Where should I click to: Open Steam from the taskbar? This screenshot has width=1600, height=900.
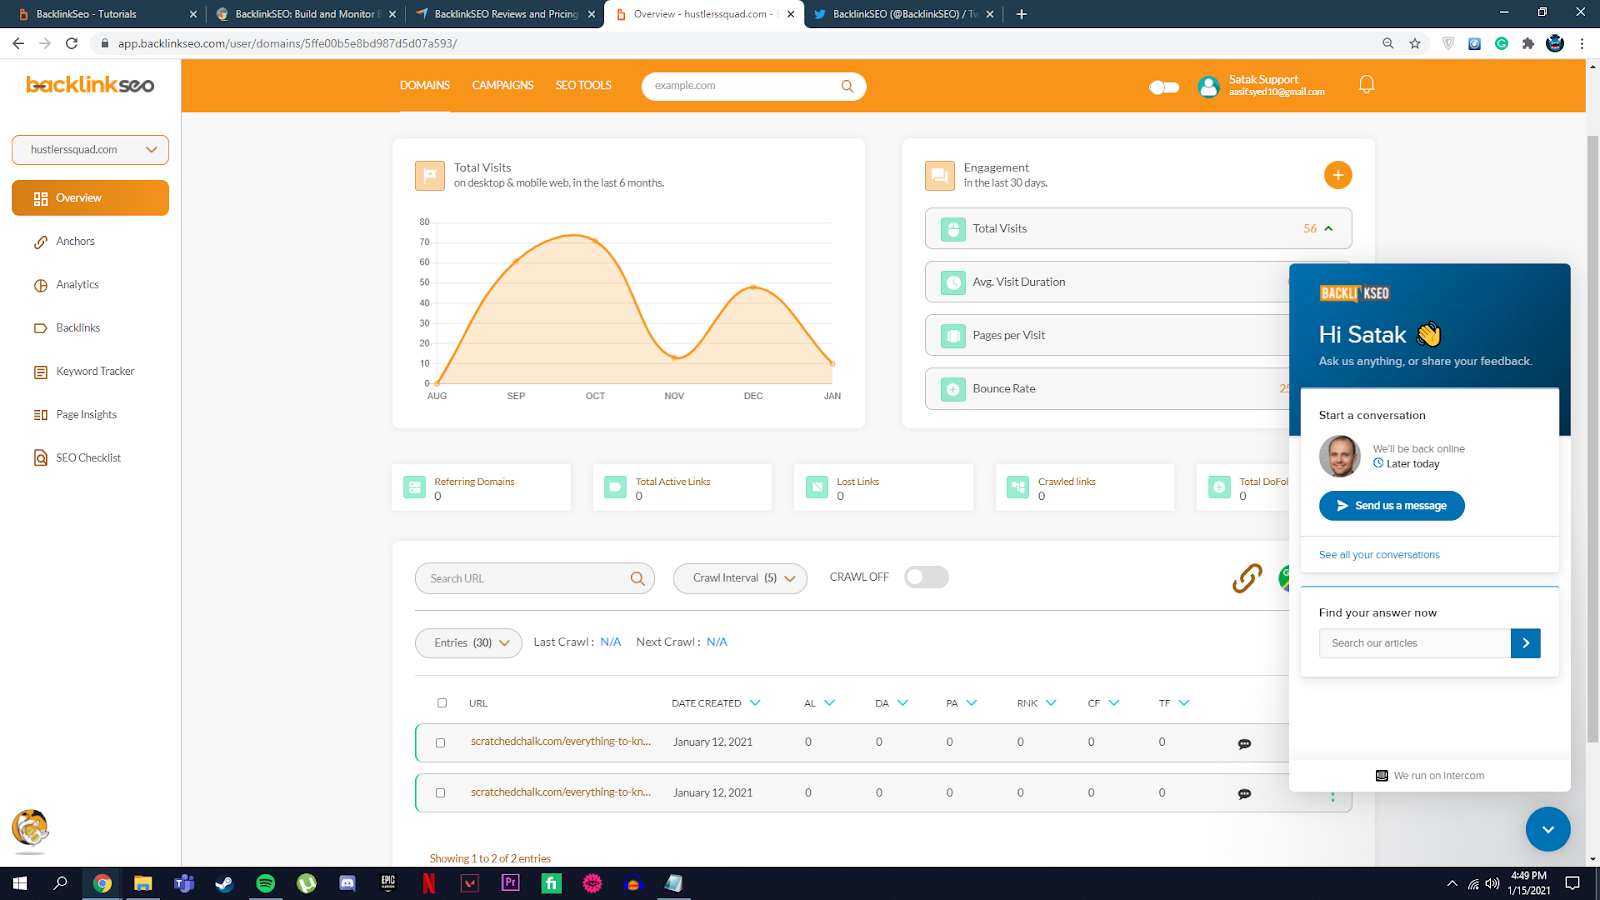click(224, 883)
